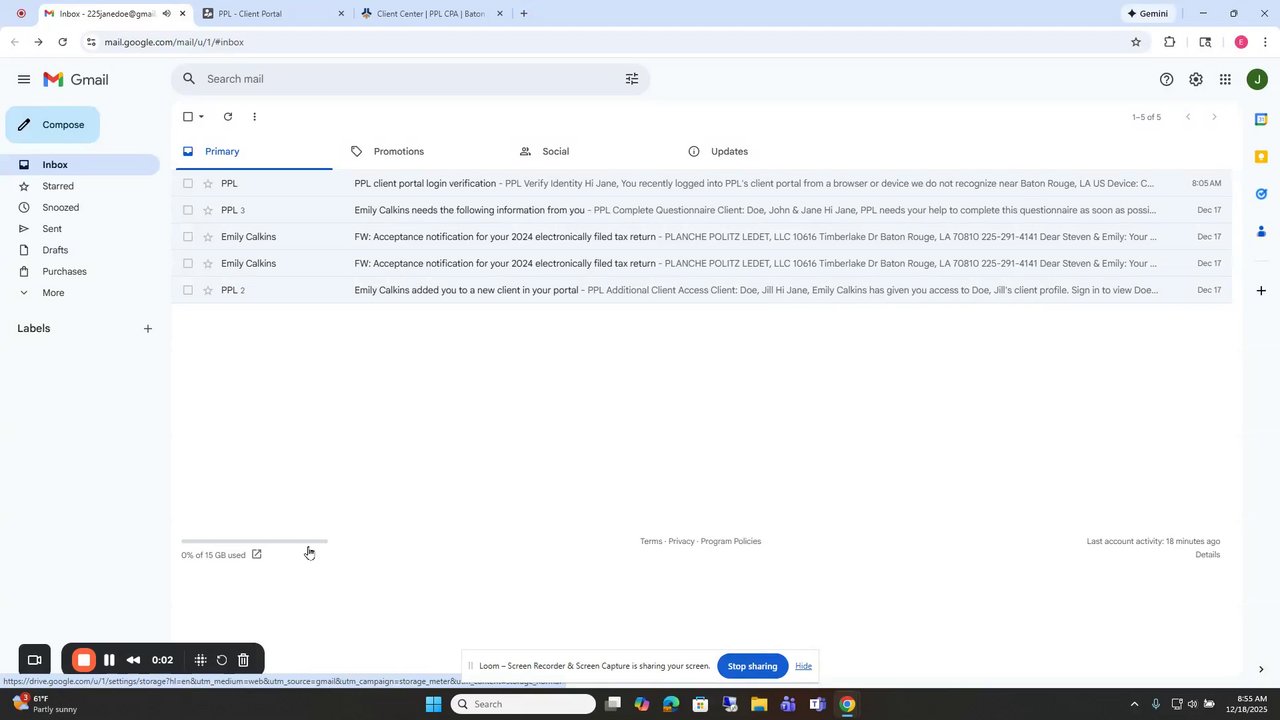Open Google apps grid icon

click(1225, 80)
